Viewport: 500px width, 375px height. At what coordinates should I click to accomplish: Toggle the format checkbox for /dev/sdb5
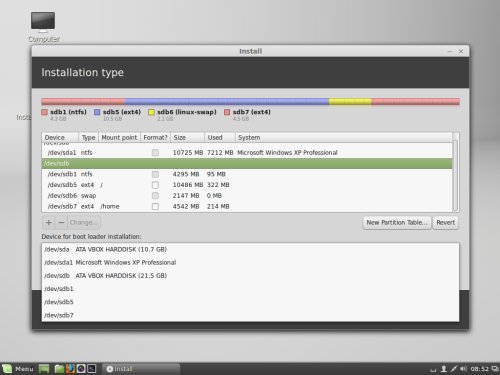pos(155,185)
